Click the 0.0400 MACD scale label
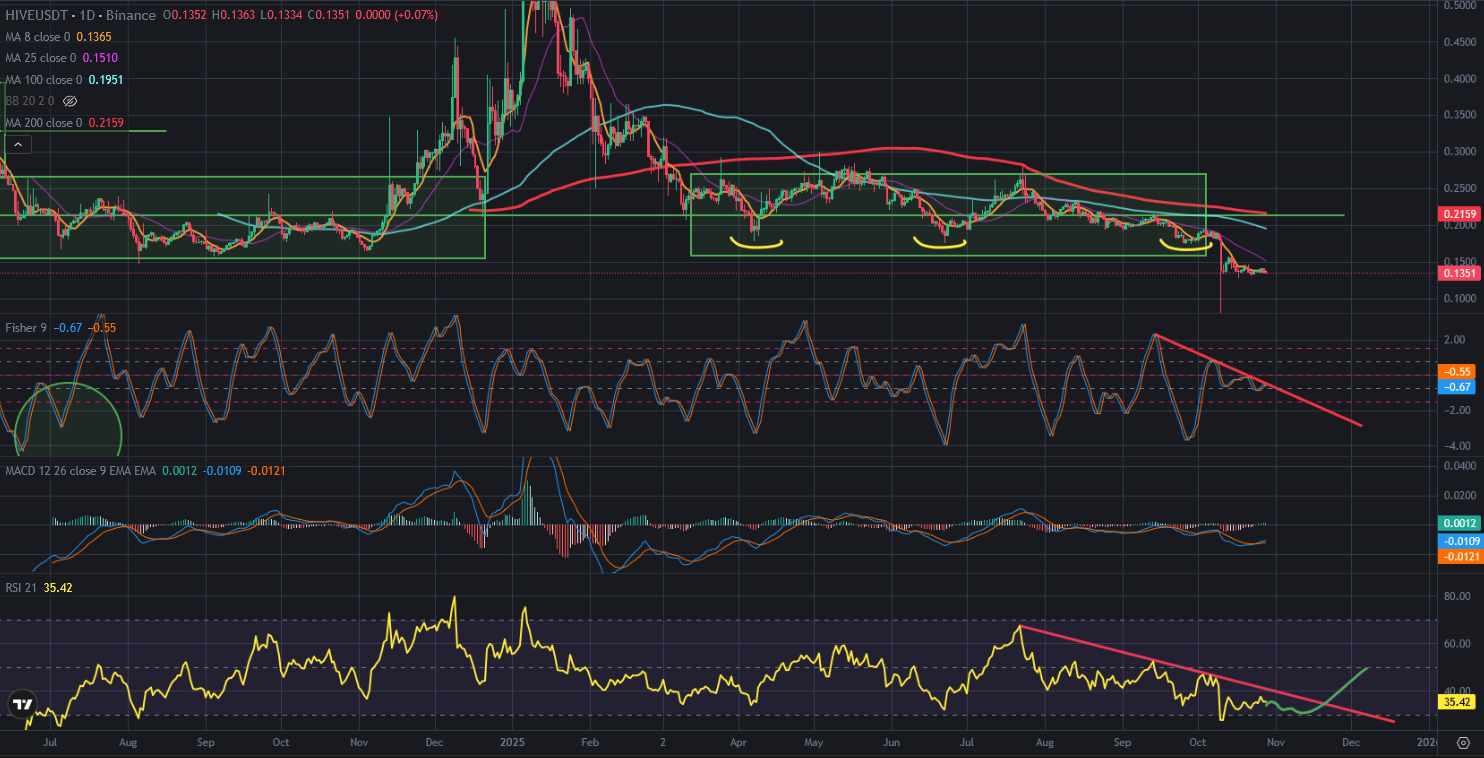1484x758 pixels. [x=1460, y=466]
